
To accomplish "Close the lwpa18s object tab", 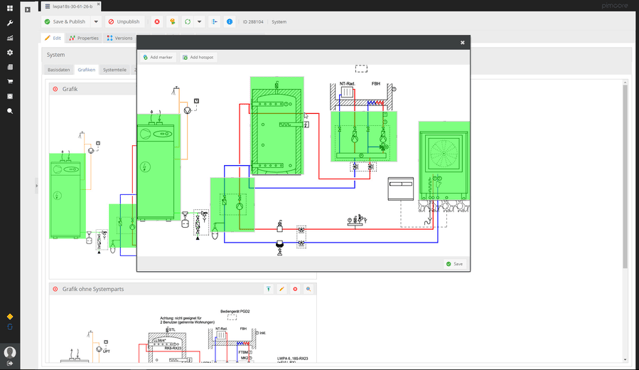I will (x=98, y=4).
